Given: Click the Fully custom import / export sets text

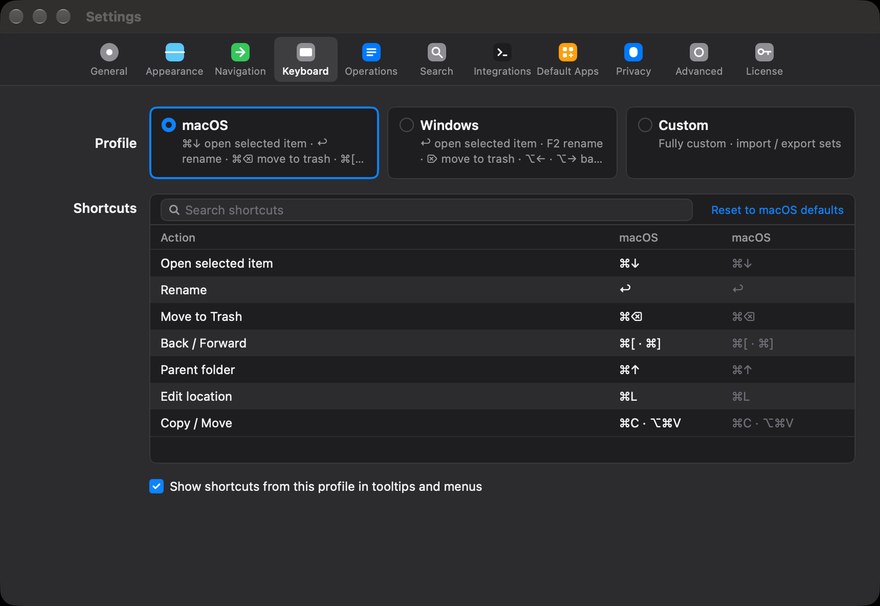Looking at the screenshot, I should [750, 144].
